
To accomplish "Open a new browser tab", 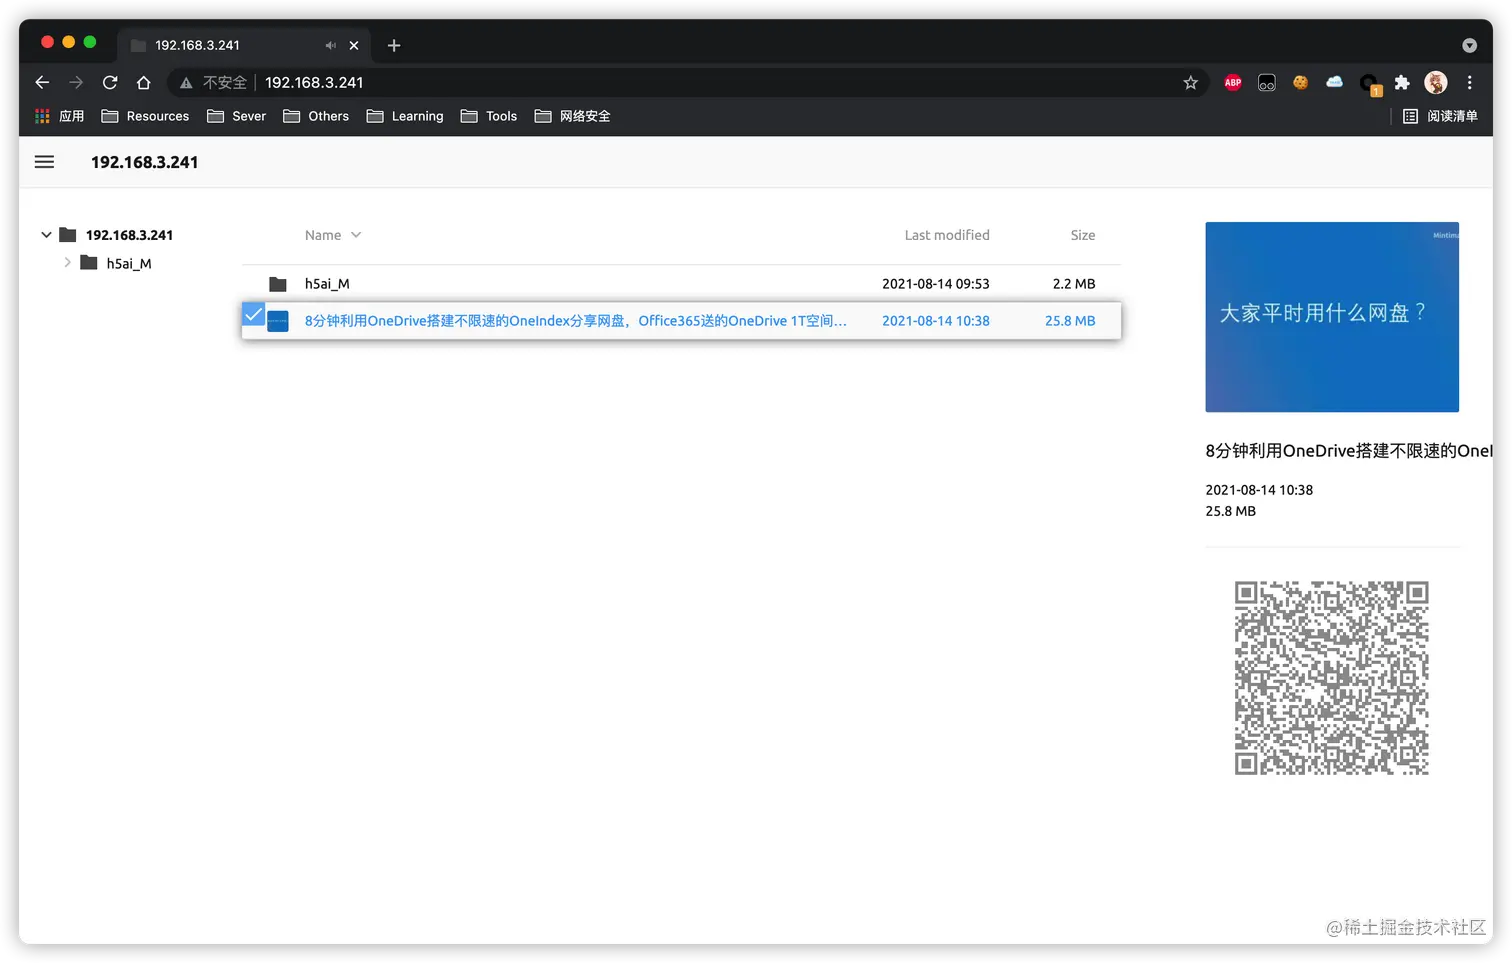I will [394, 45].
